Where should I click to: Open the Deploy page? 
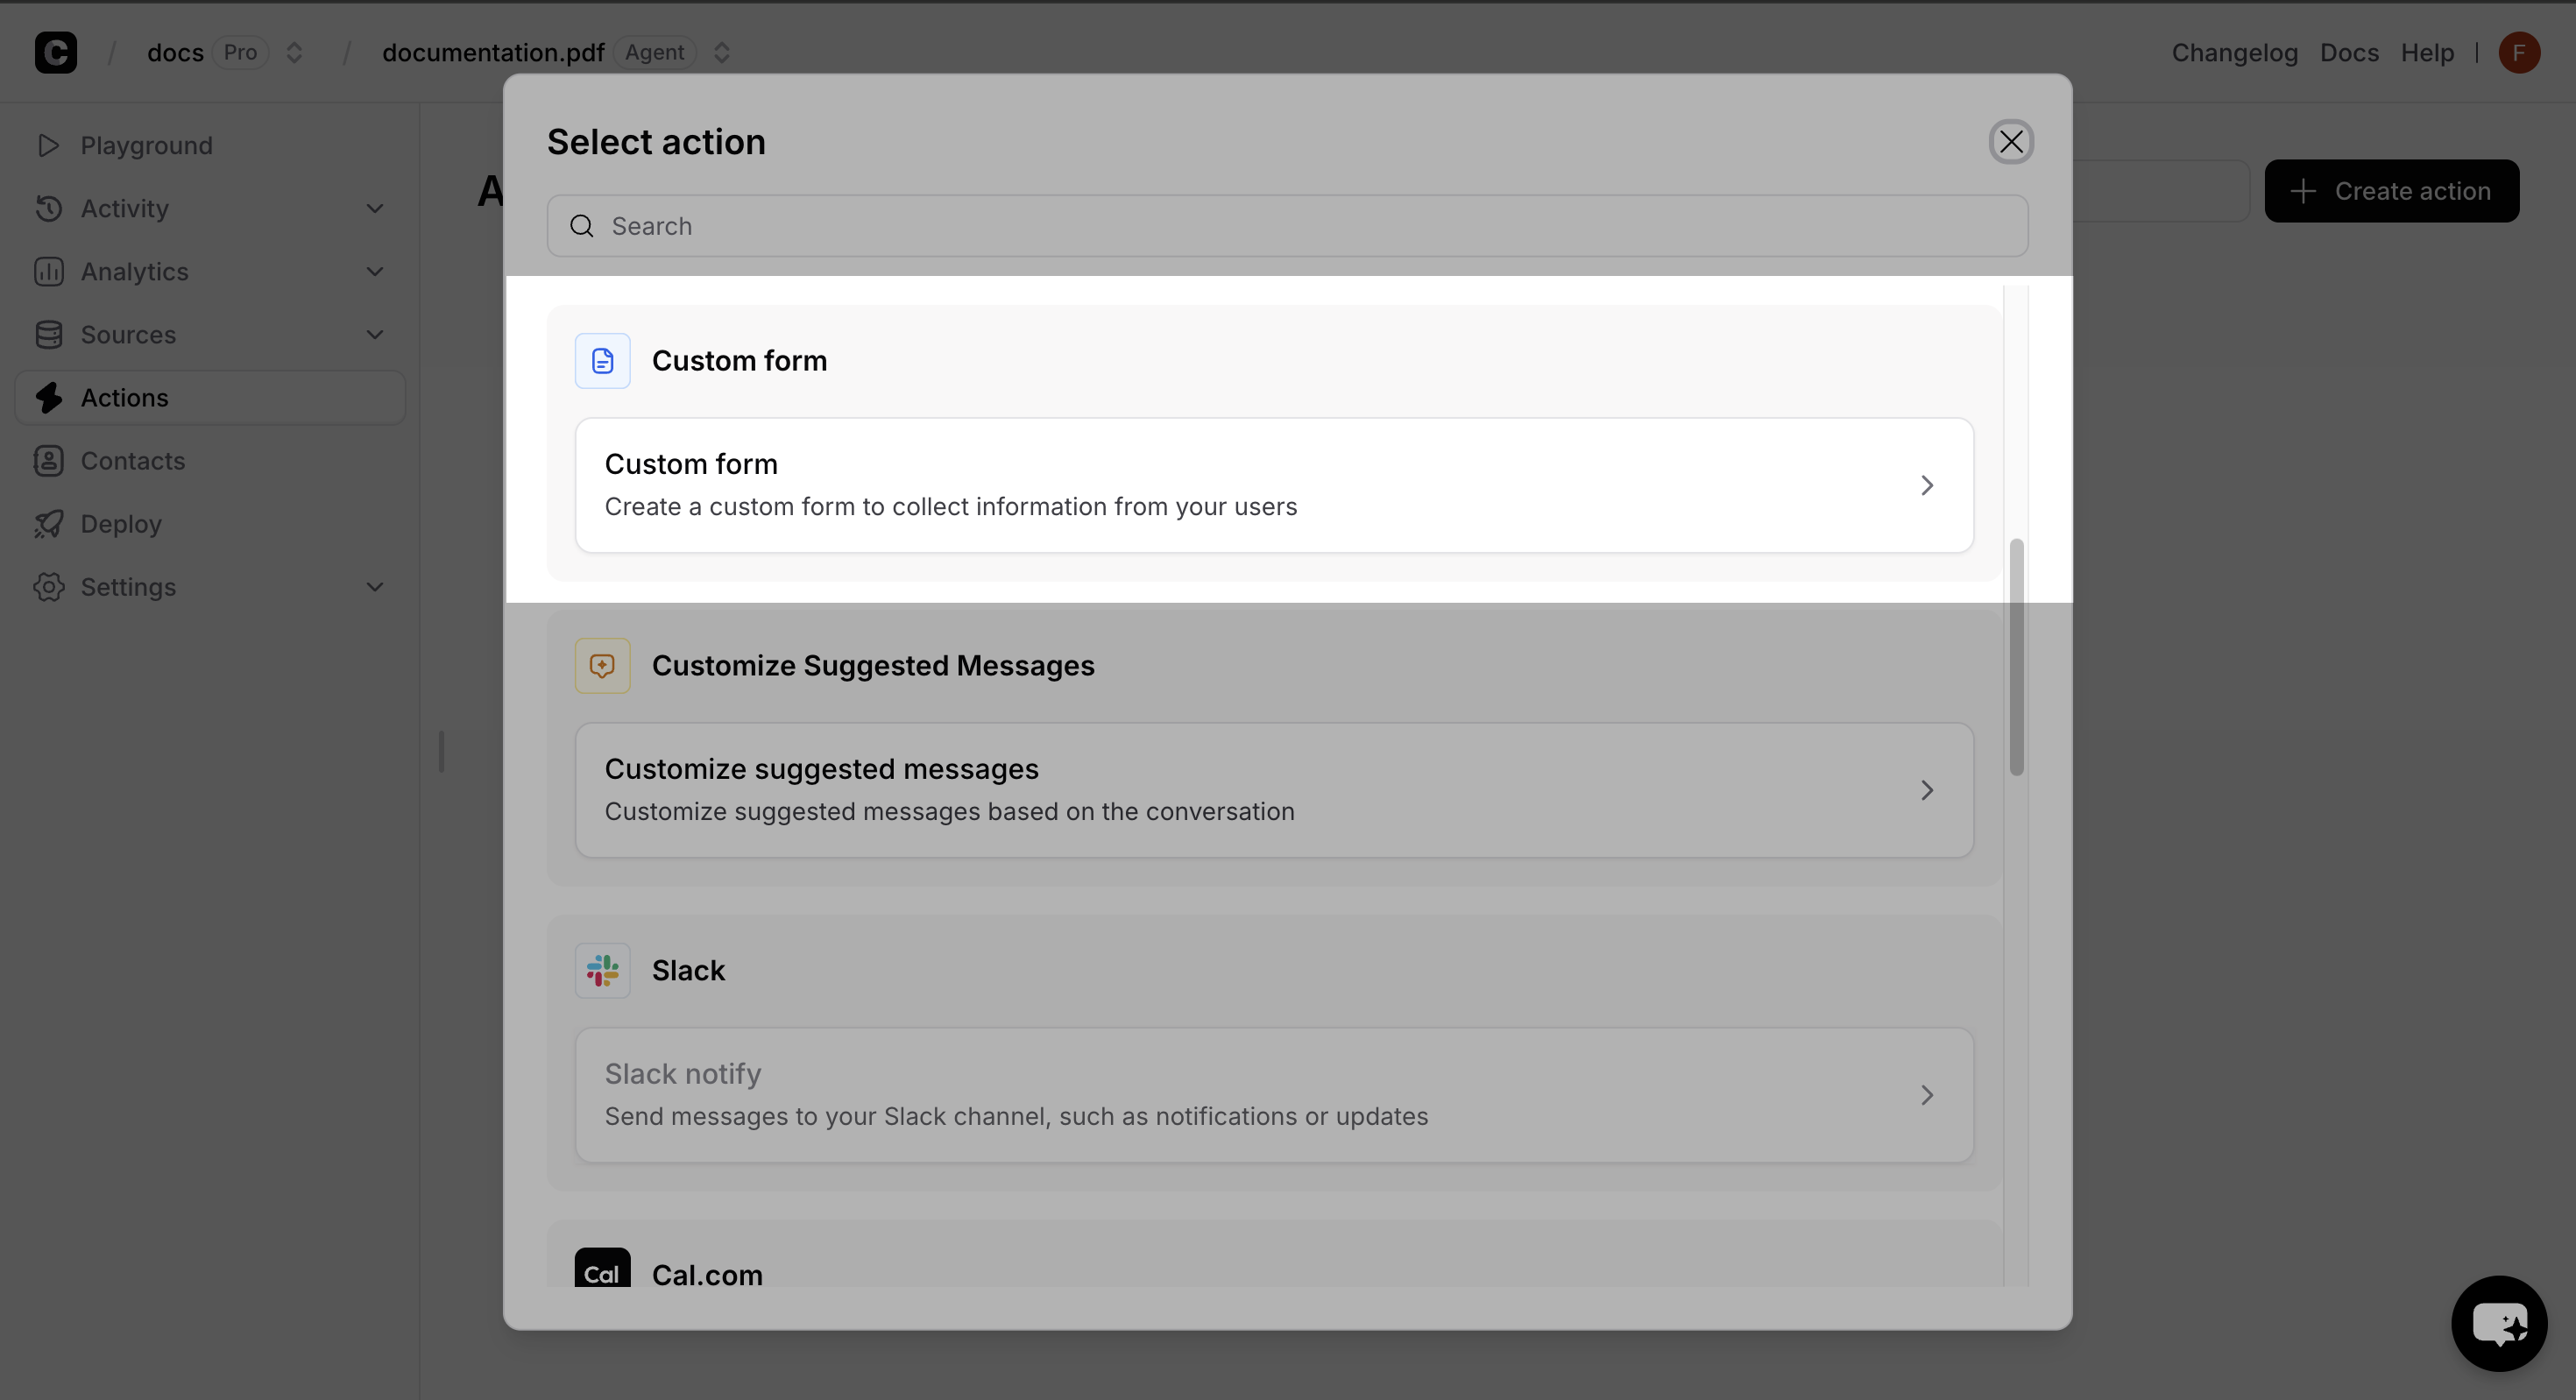coord(120,524)
